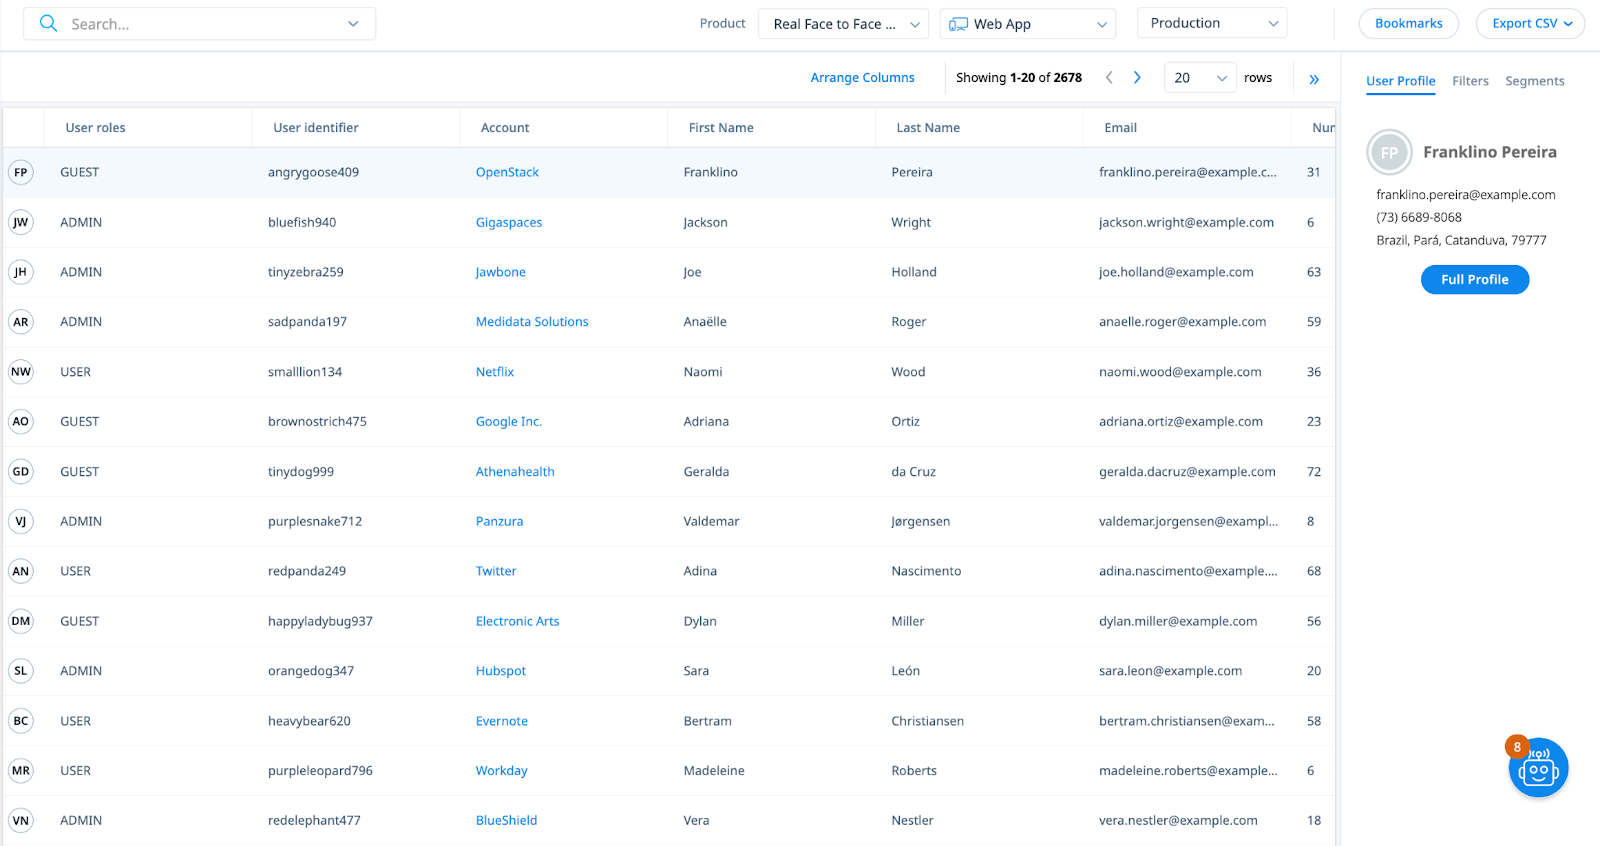Viewport: 1600px width, 846px height.
Task: Click email naomi.wood@example.com
Action: pos(1180,372)
